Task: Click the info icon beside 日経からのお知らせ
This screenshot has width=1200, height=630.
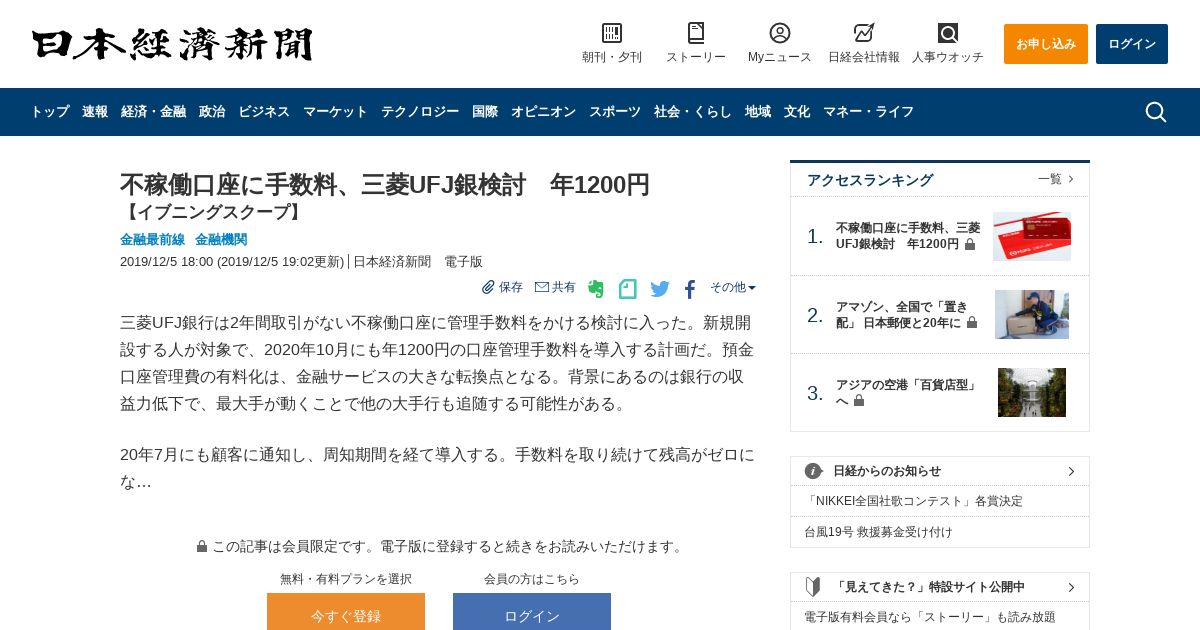Action: pos(813,471)
